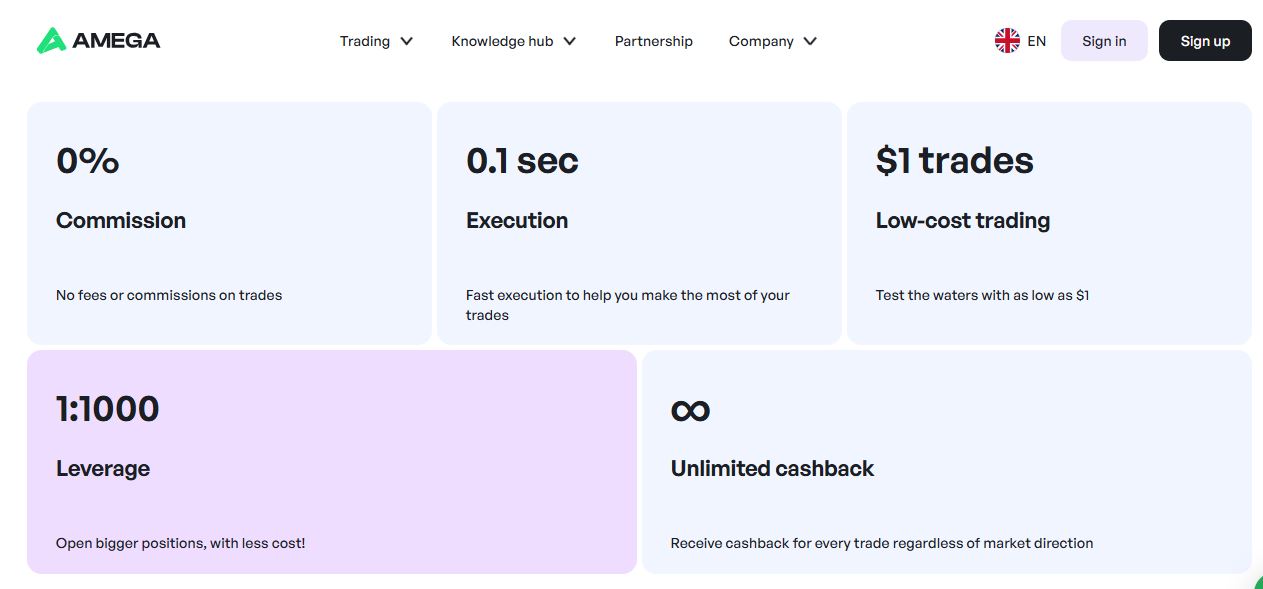Open the Trading menu
Image resolution: width=1263 pixels, height=589 pixels.
coord(365,41)
